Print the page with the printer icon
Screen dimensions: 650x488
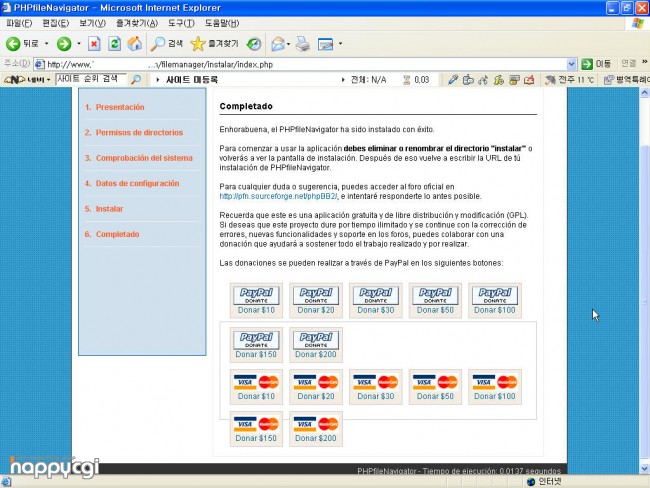pyautogui.click(x=303, y=44)
